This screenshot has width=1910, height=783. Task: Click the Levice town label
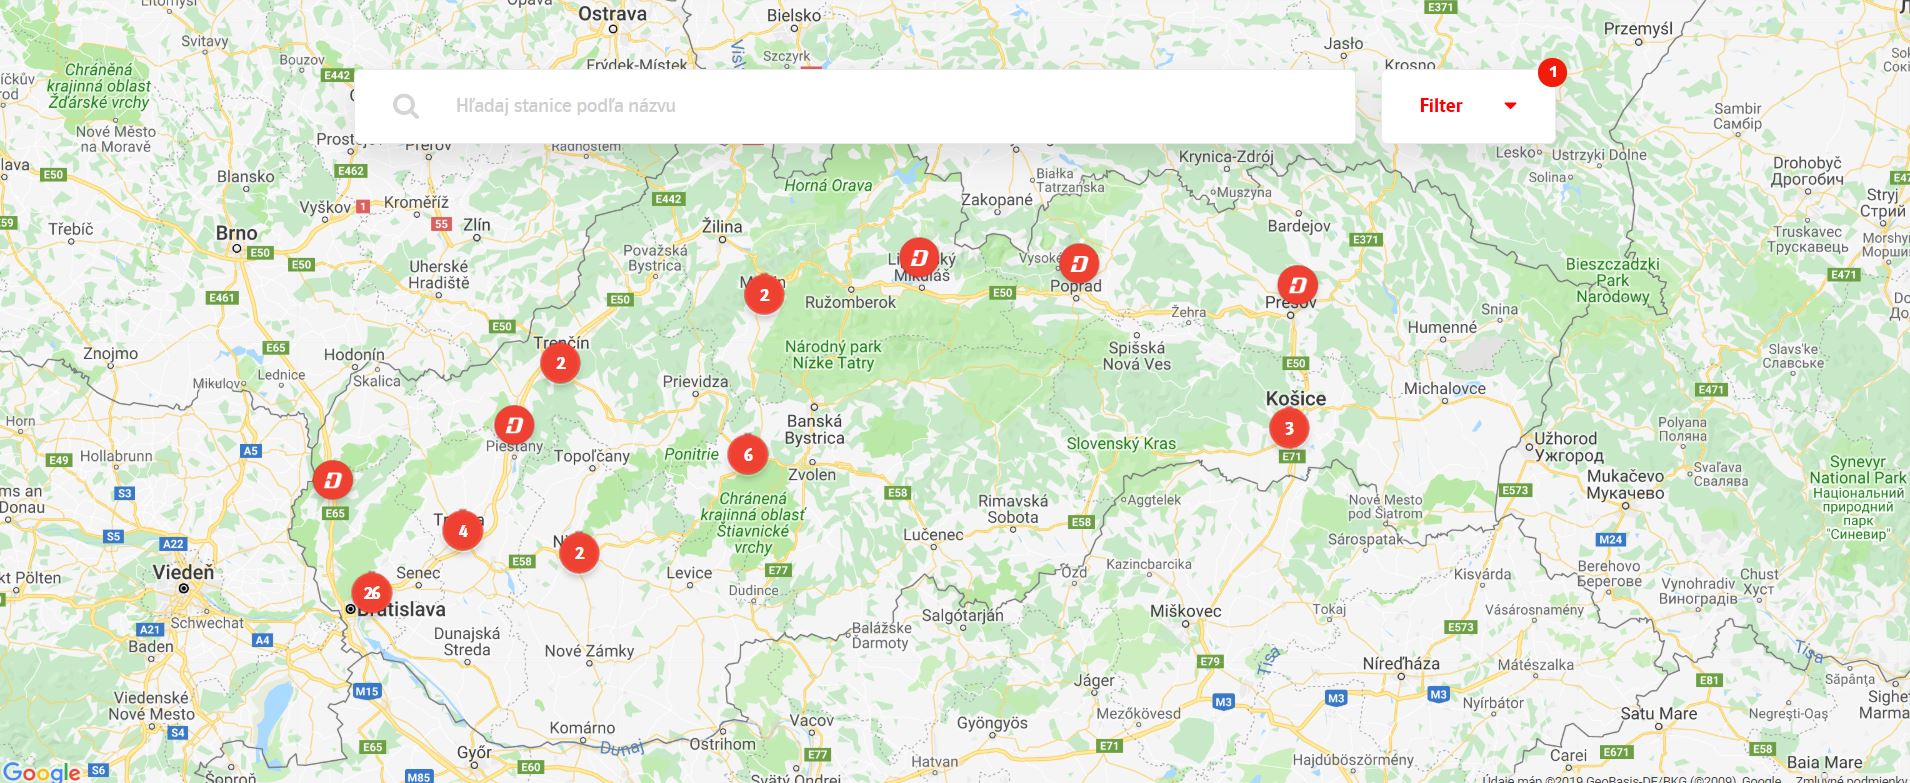[x=689, y=573]
